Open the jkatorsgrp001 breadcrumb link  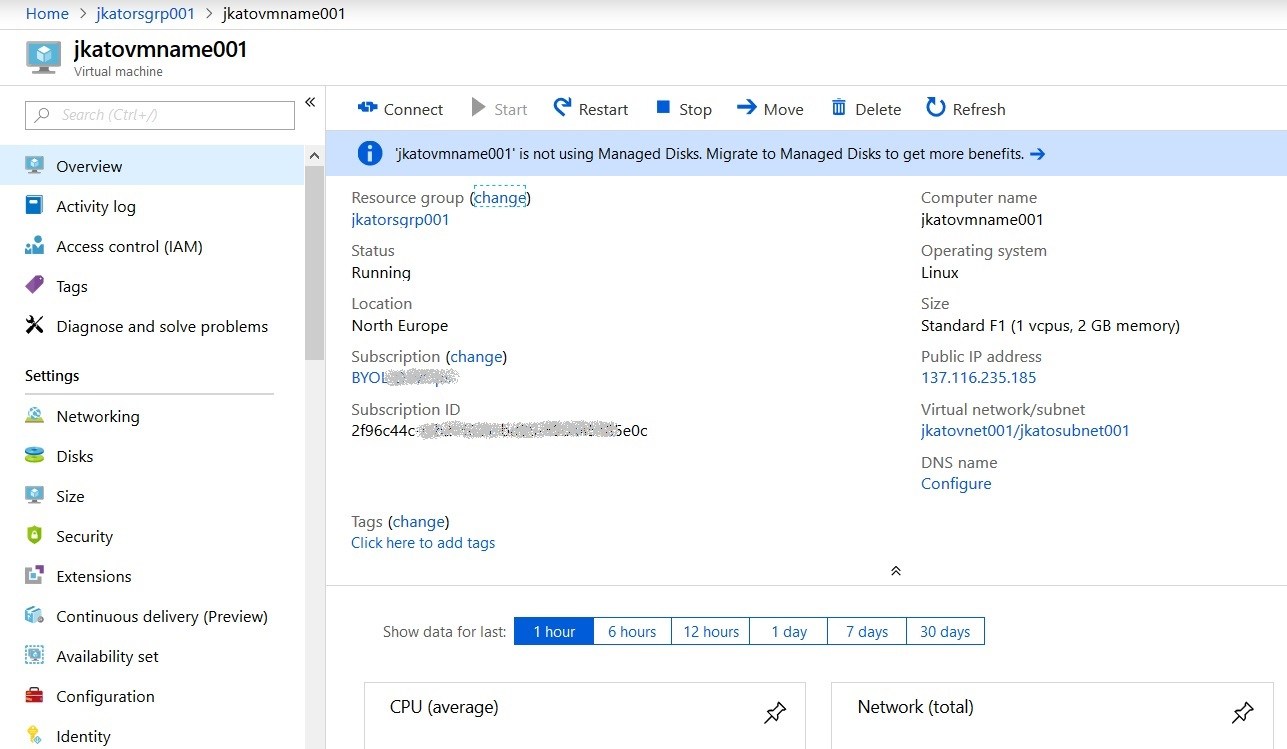[145, 14]
